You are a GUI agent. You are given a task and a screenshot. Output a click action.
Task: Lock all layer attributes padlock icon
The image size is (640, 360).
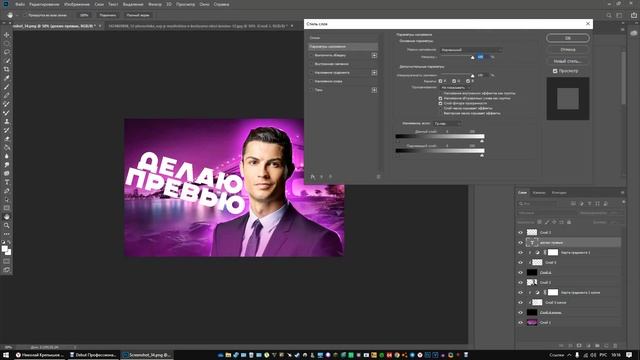[x=569, y=222]
